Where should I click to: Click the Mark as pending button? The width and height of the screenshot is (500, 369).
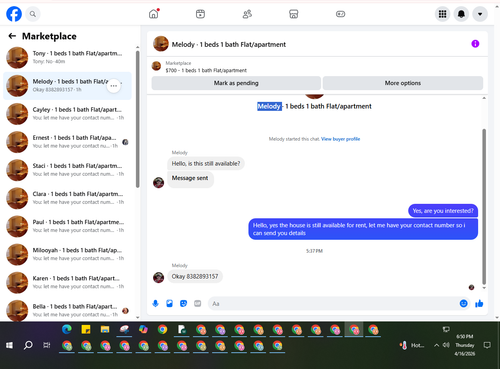[x=236, y=83]
